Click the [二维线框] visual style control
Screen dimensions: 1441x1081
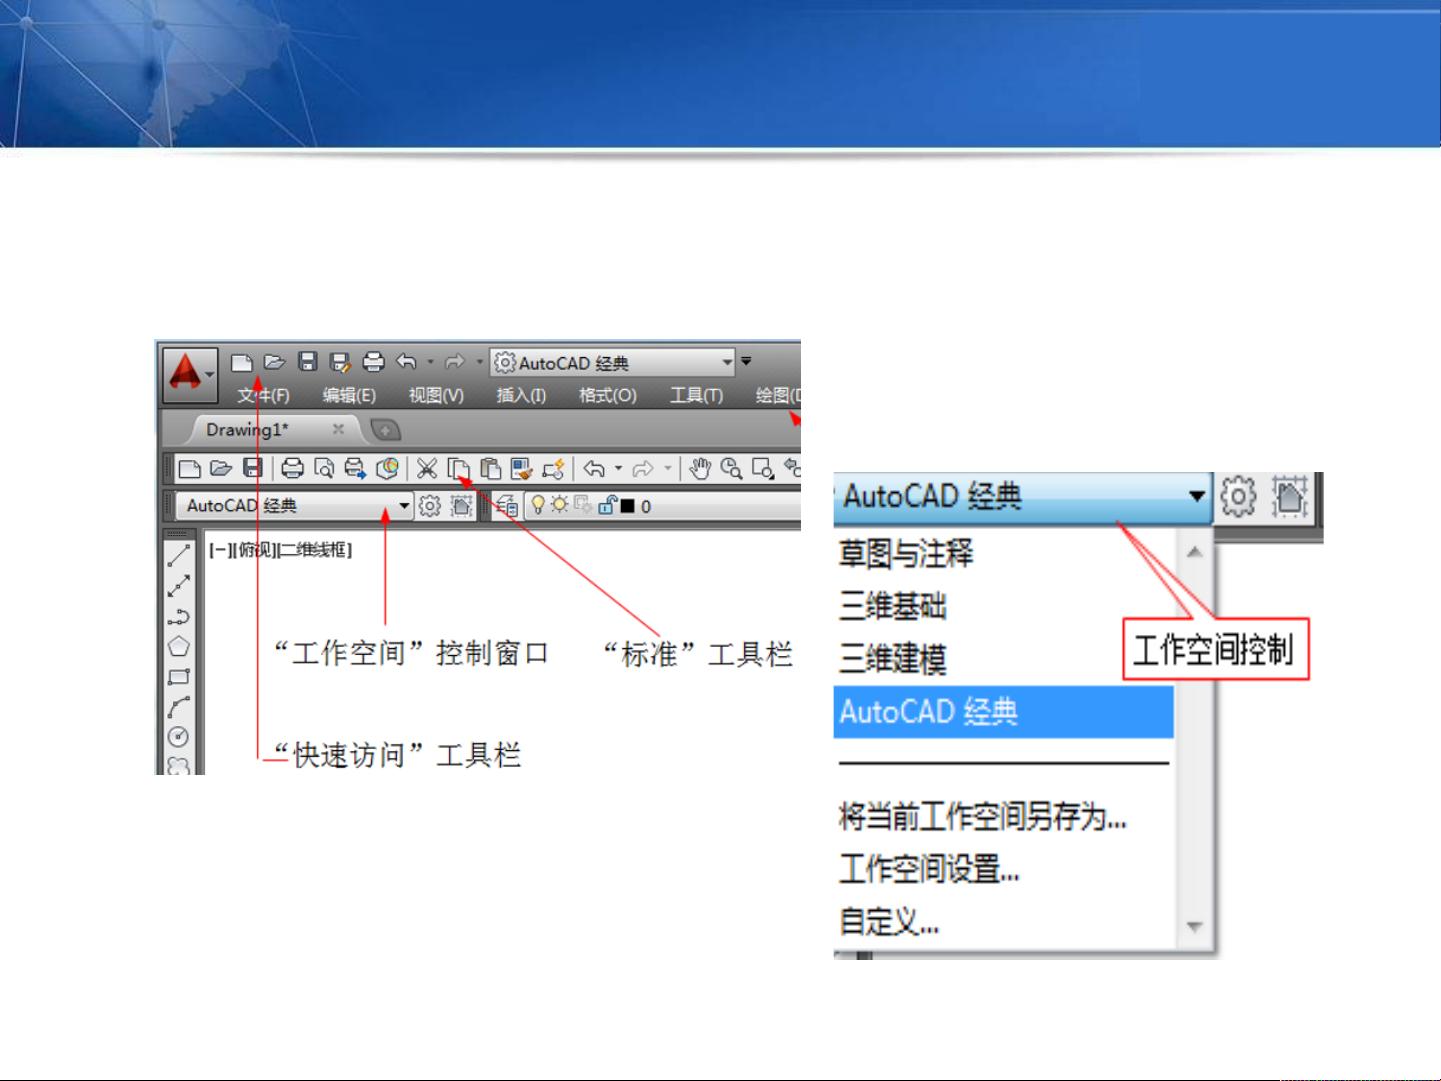[314, 550]
